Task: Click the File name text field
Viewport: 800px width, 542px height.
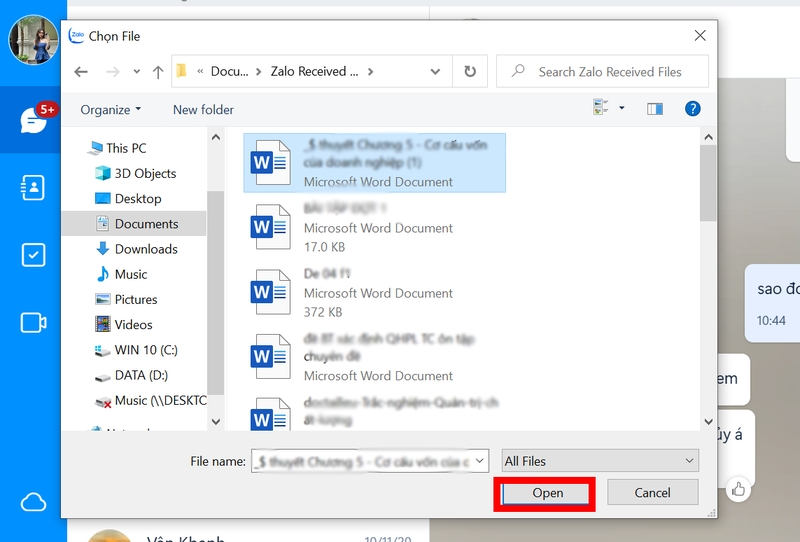Action: tap(362, 461)
